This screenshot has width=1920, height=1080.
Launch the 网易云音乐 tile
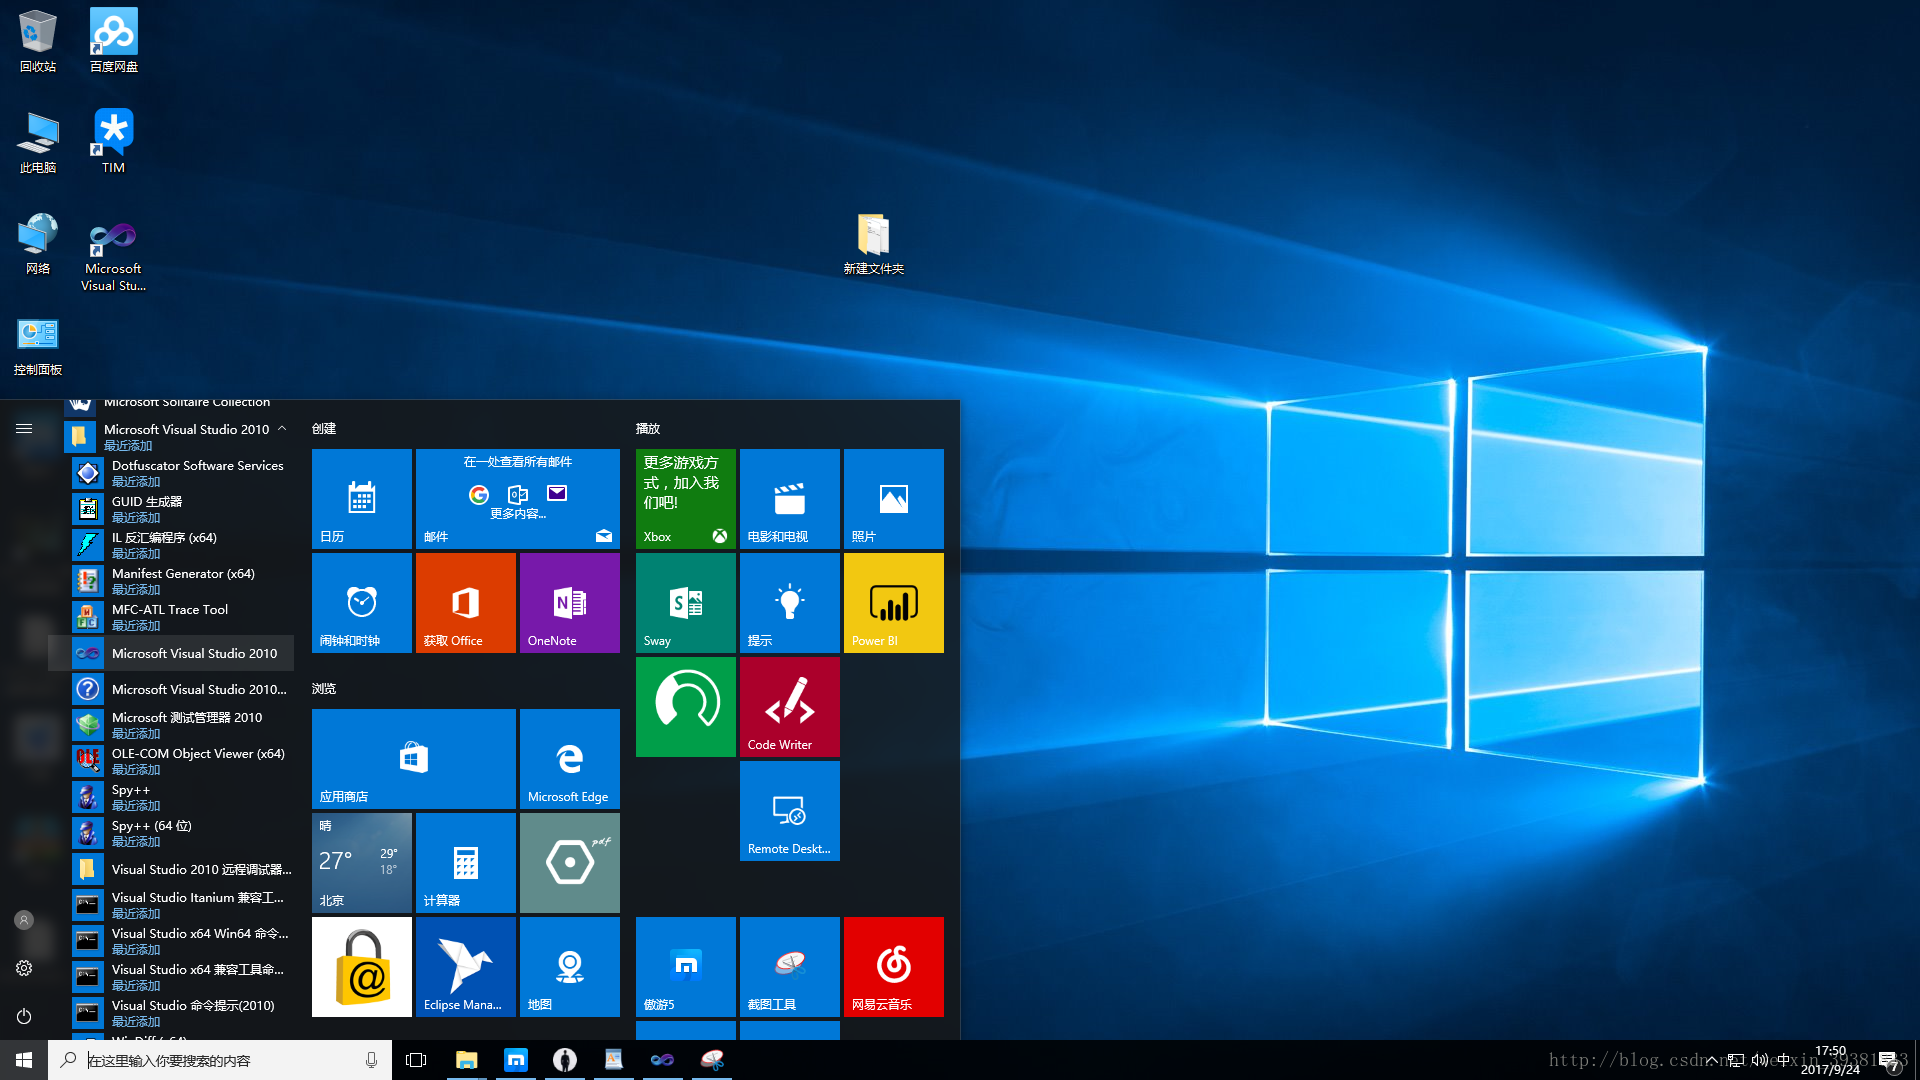[x=894, y=967]
